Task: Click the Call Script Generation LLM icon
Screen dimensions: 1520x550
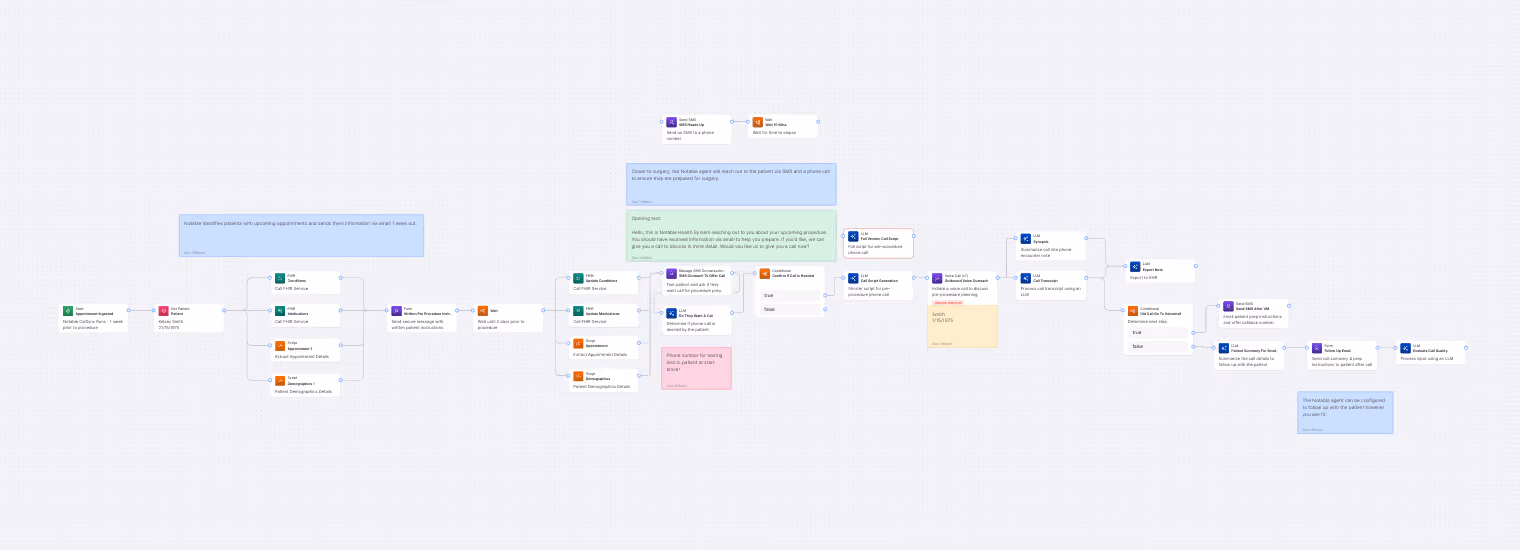Action: pos(853,278)
